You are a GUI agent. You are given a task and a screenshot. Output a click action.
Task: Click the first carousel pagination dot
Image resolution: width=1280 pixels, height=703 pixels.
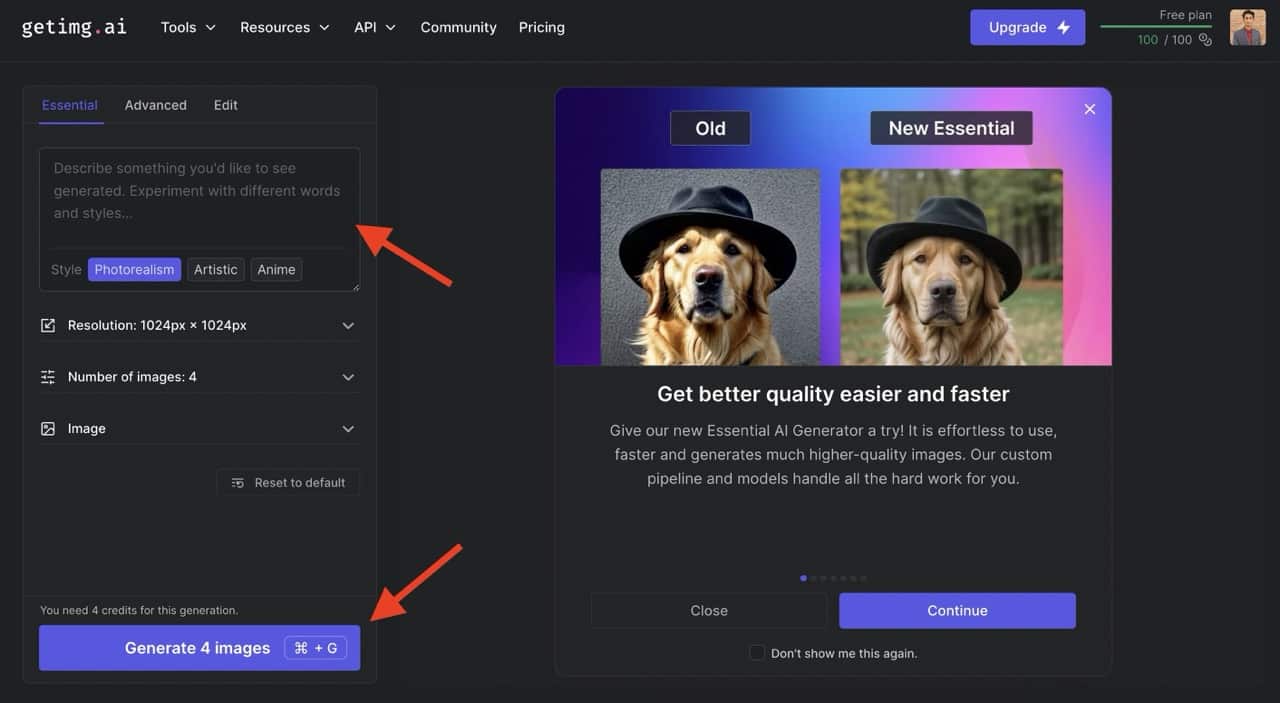803,578
